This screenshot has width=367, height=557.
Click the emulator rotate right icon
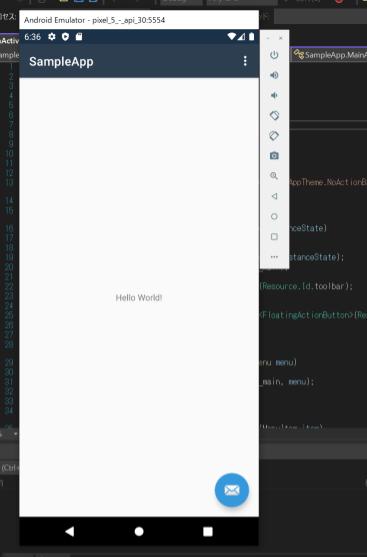(x=274, y=136)
